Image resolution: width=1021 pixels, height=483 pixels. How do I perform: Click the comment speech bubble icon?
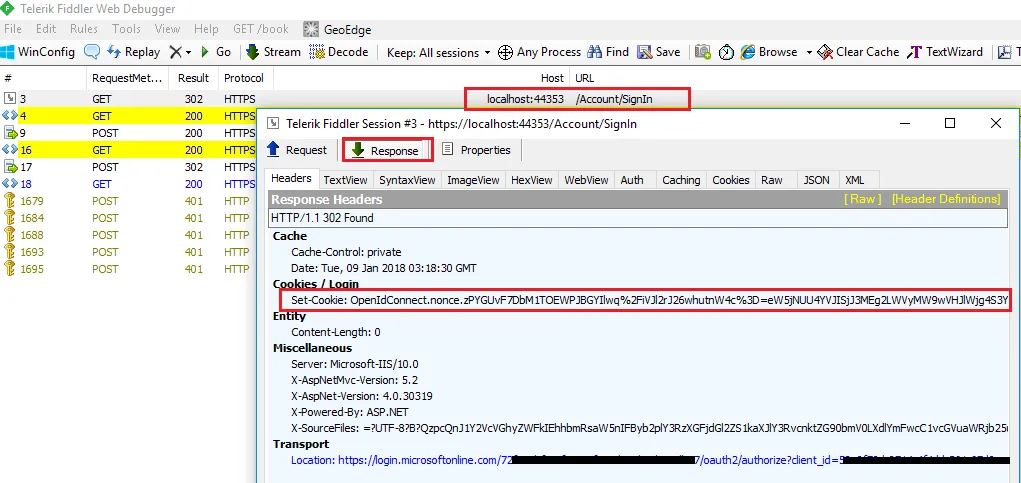[x=92, y=52]
